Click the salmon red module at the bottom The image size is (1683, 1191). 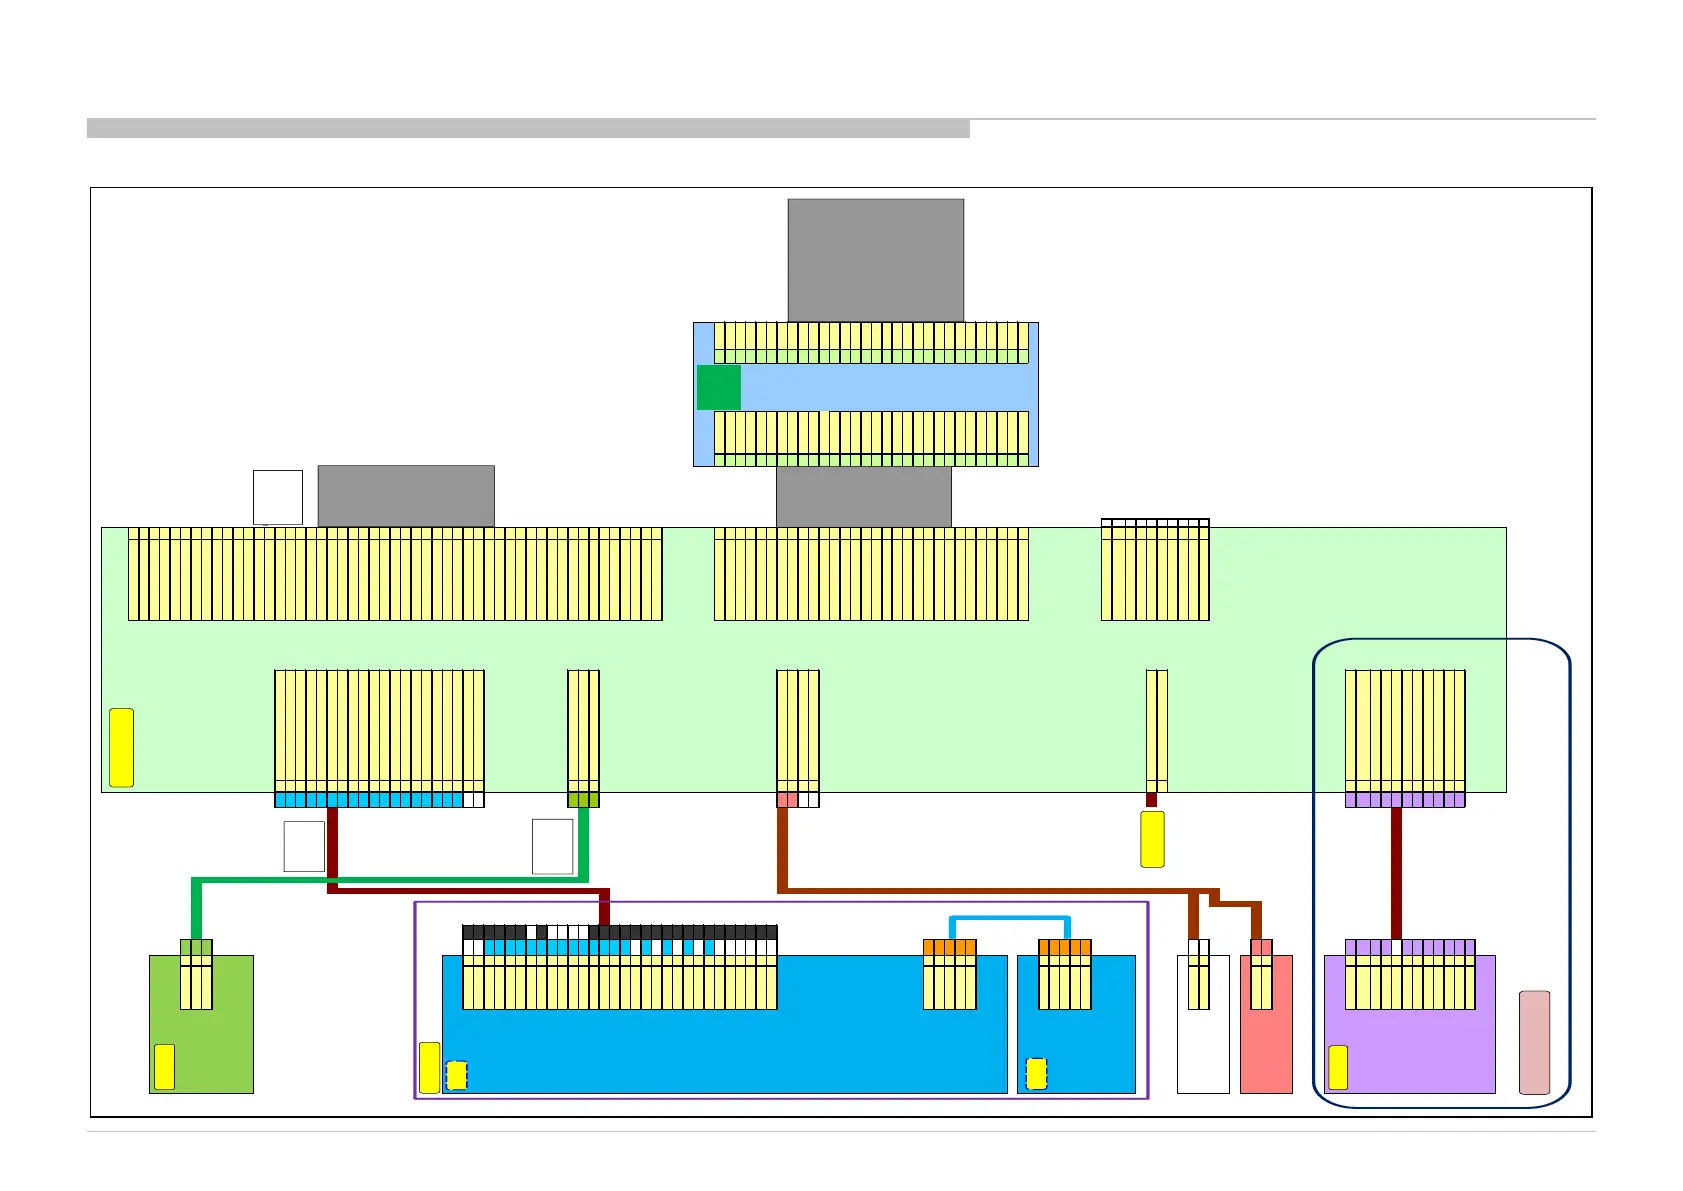tap(1266, 1050)
